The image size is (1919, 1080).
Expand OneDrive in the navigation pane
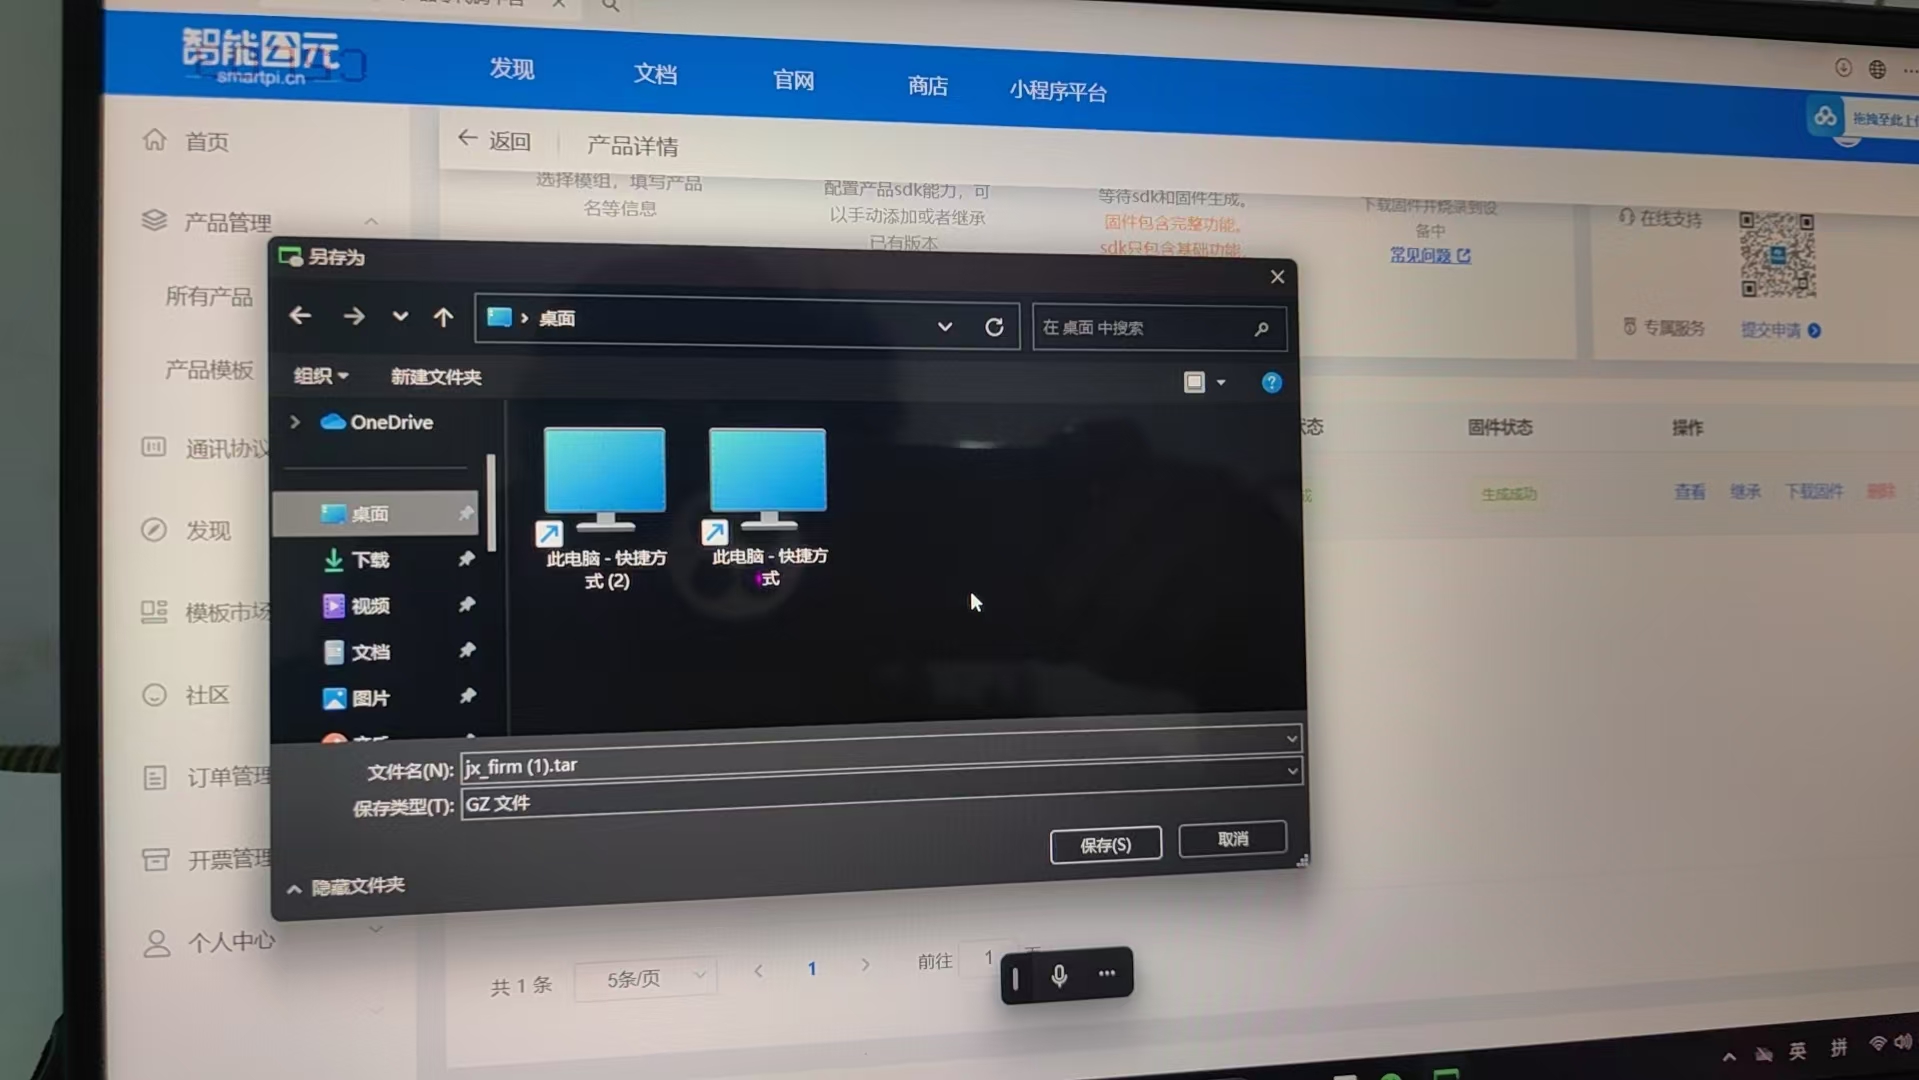point(294,422)
